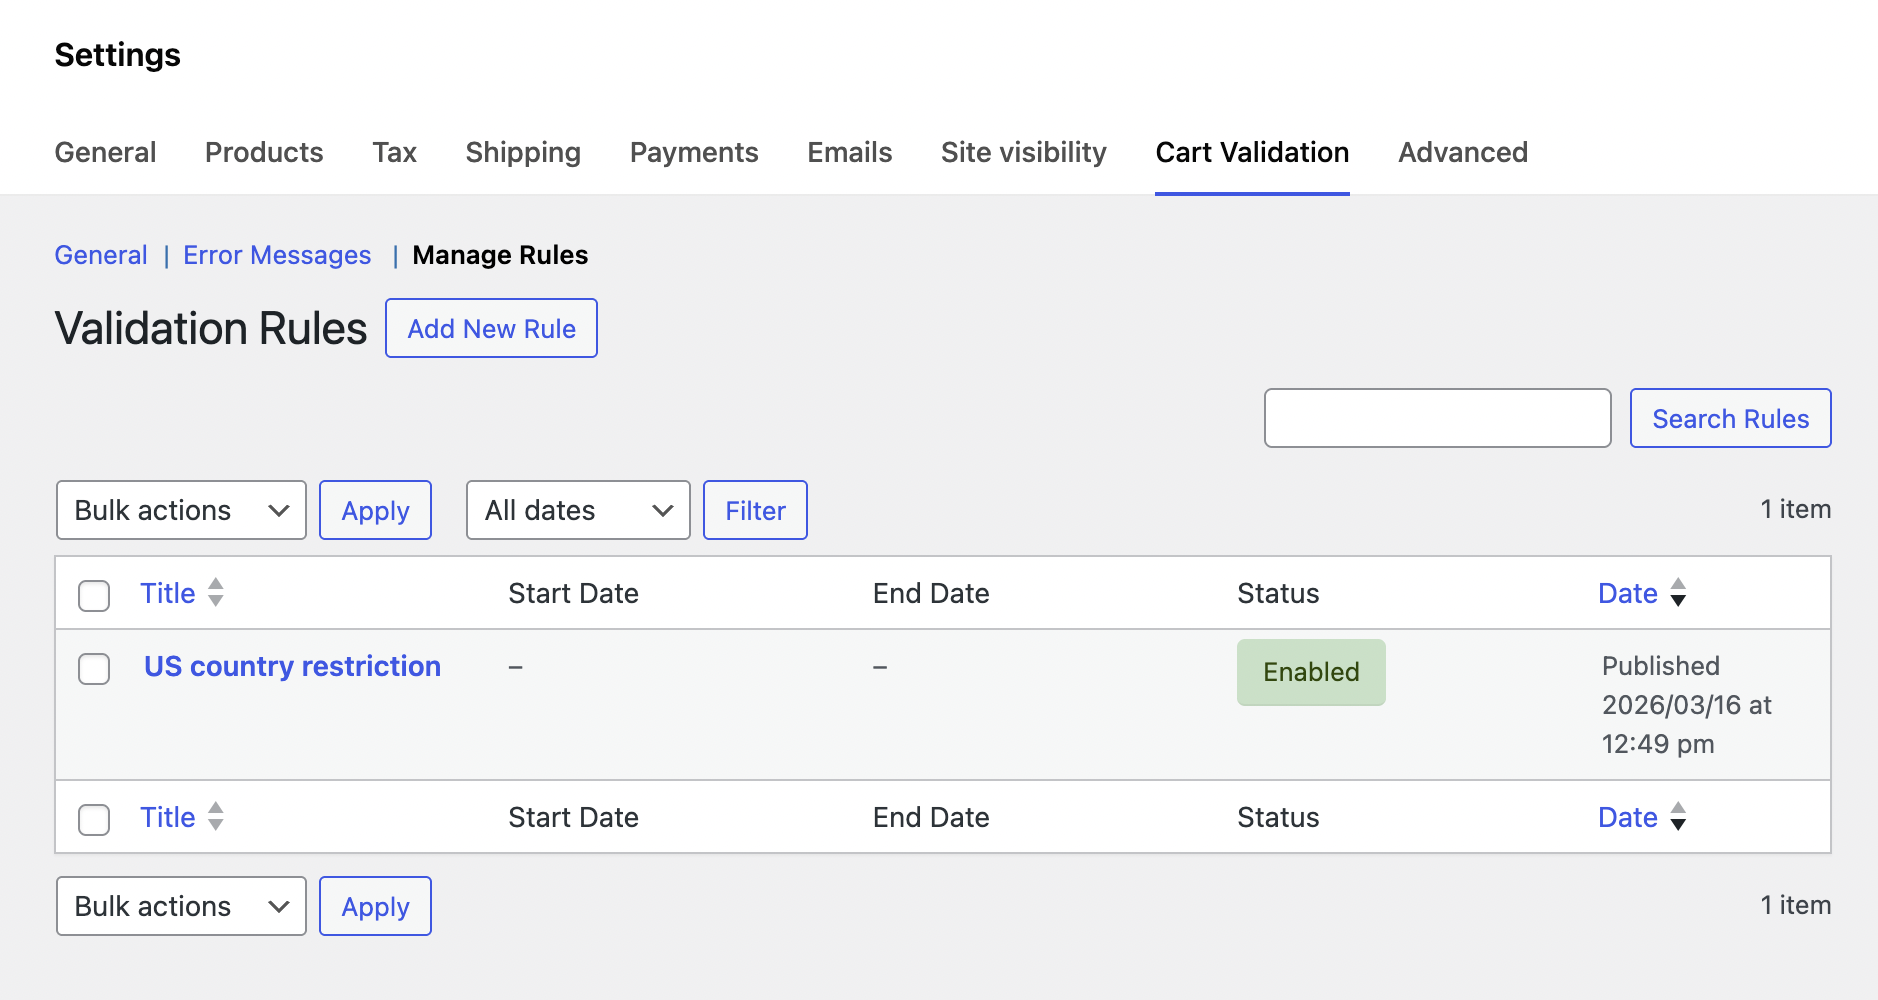Check the US country restriction row checkbox
Image resolution: width=1878 pixels, height=1000 pixels.
tap(94, 669)
